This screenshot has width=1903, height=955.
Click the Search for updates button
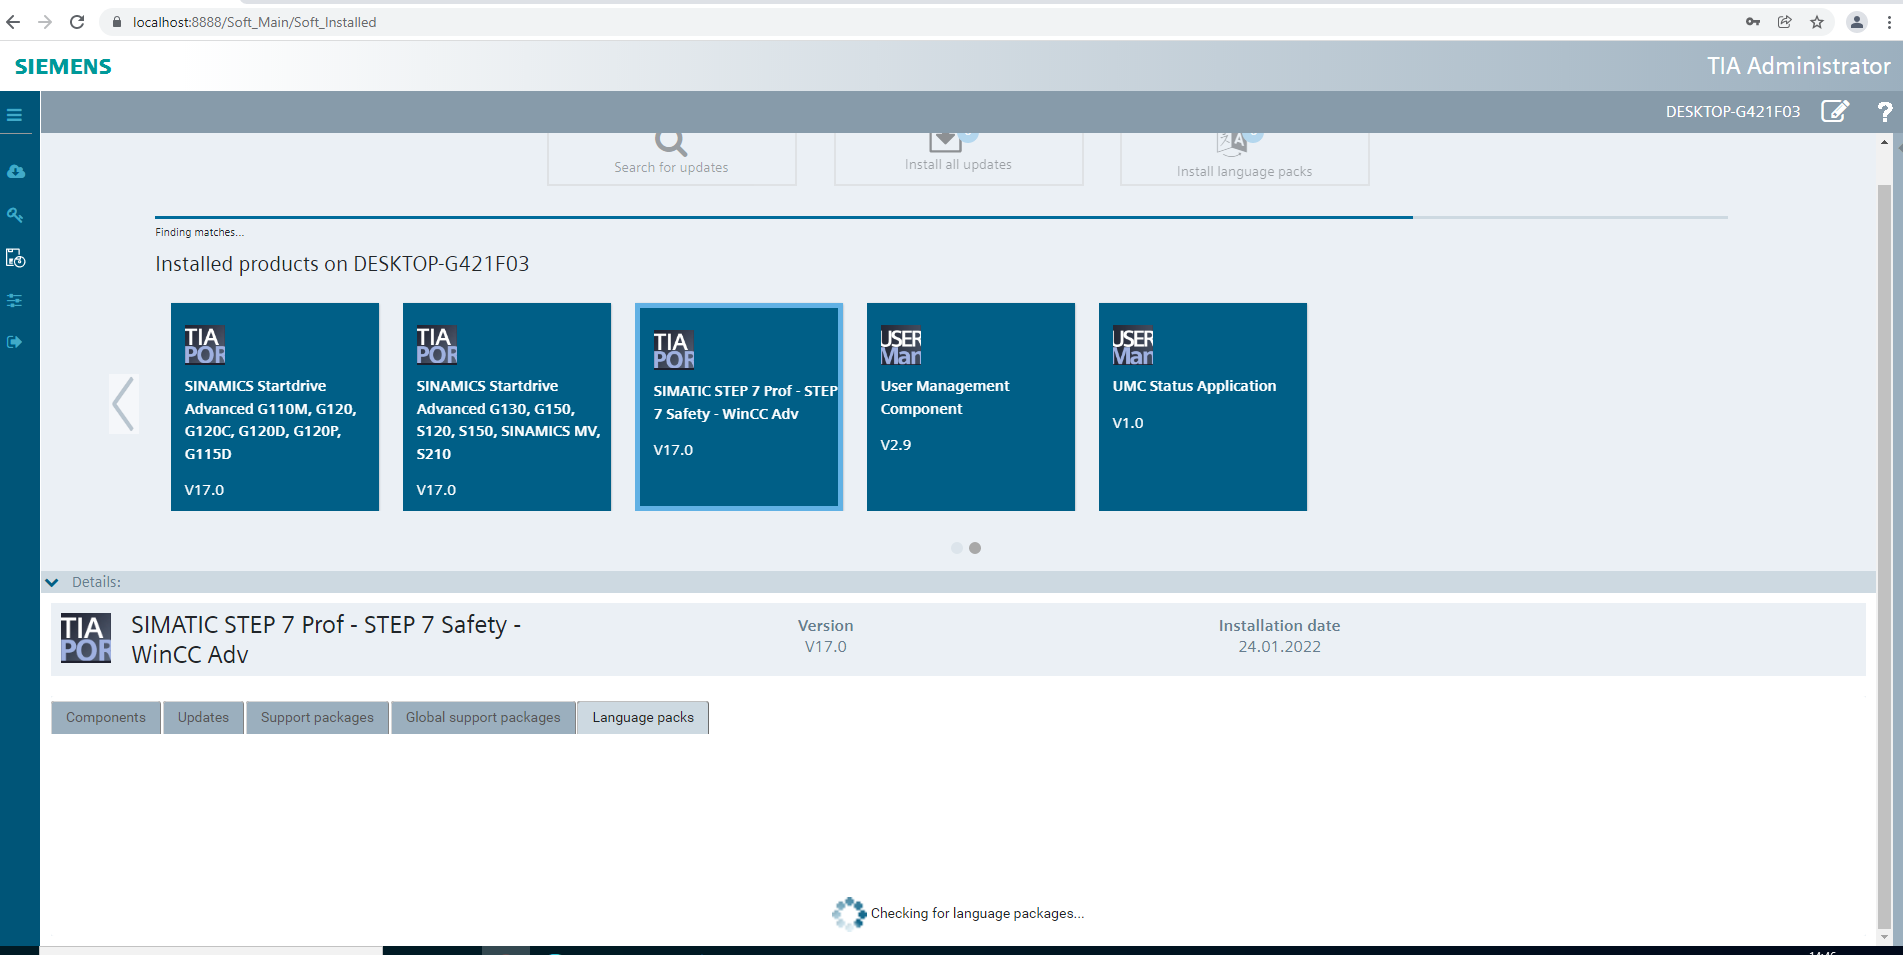click(x=671, y=158)
